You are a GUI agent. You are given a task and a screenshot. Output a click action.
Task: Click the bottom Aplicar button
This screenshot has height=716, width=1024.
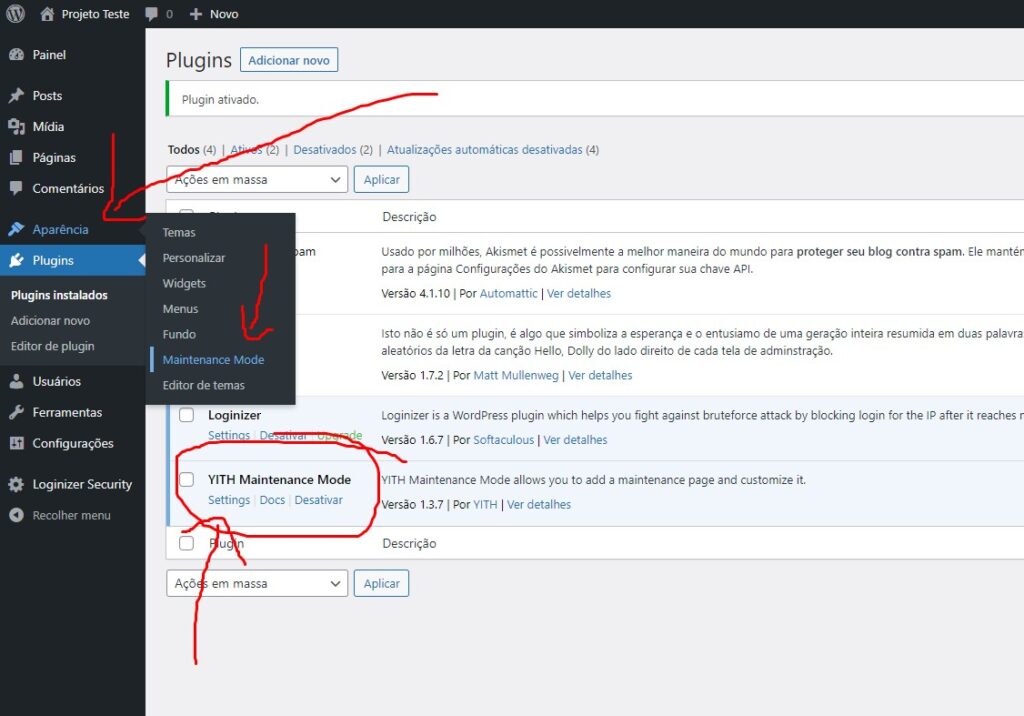(381, 583)
